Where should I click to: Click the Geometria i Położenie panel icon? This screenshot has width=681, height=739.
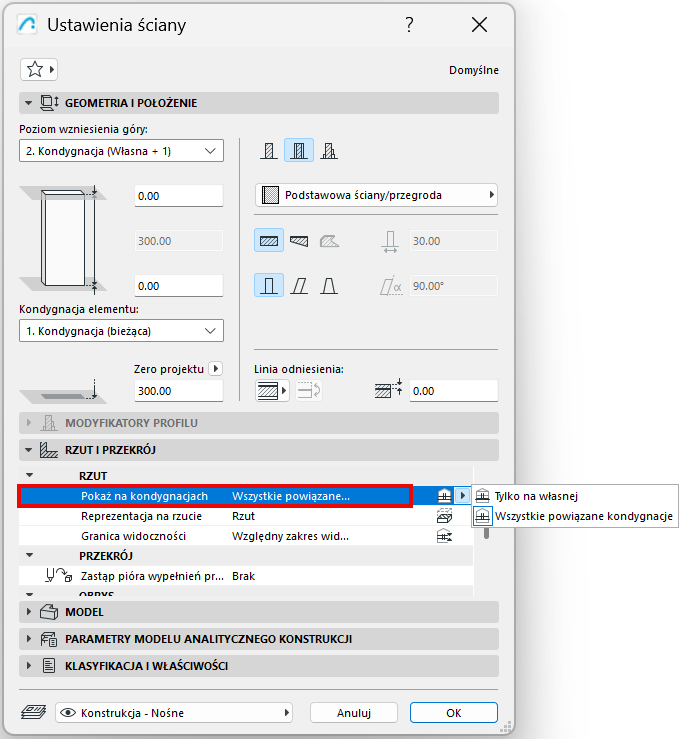pos(49,103)
